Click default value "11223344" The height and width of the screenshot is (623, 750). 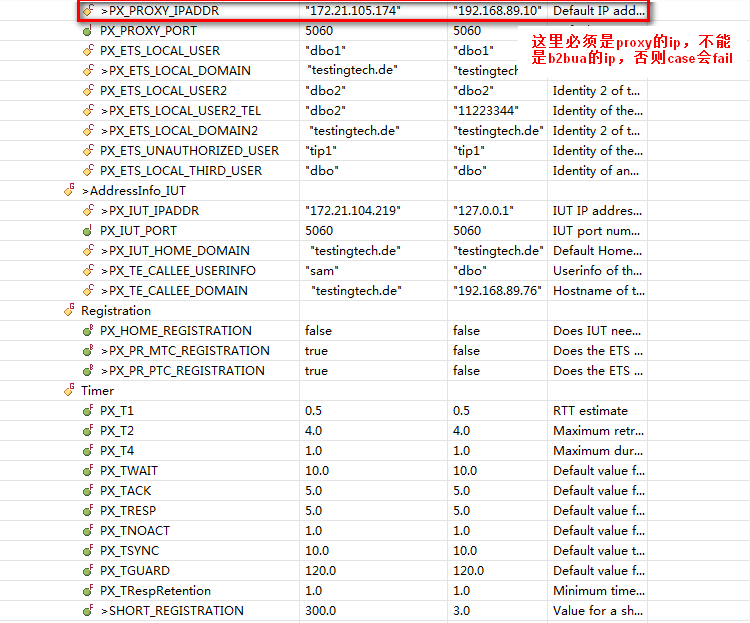coord(486,111)
